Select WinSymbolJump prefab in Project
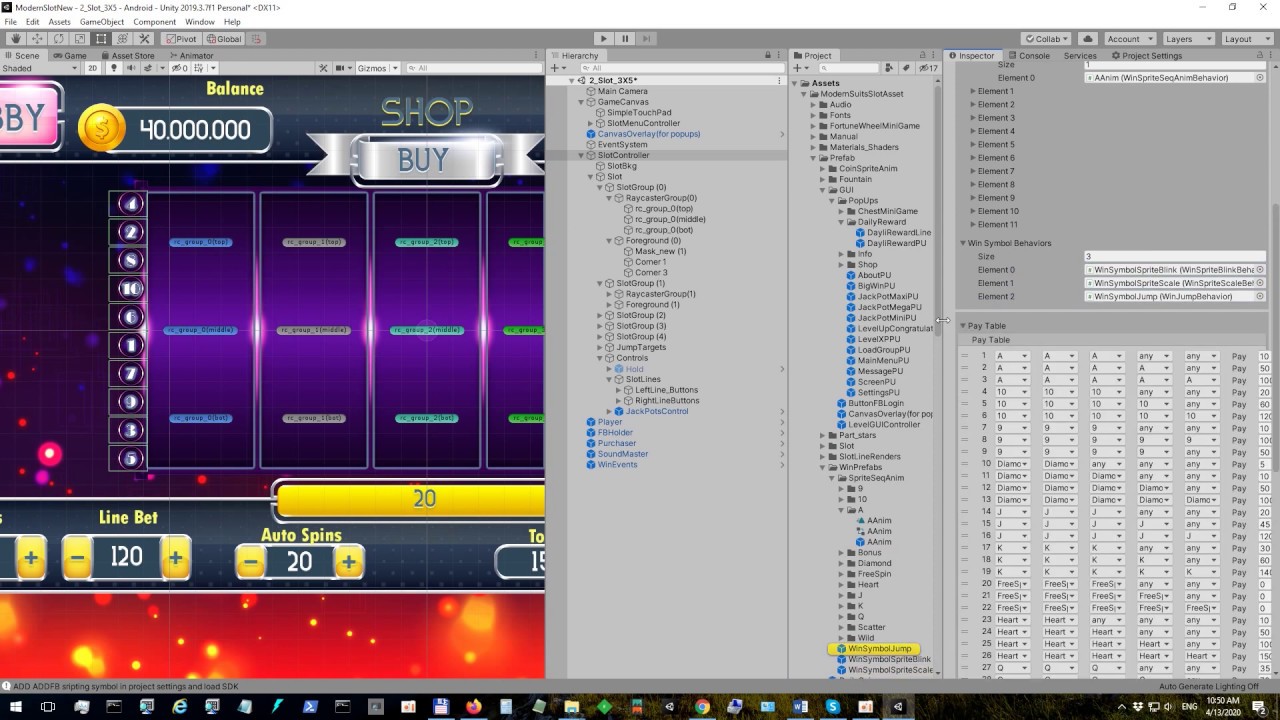Viewport: 1280px width, 720px height. click(880, 649)
